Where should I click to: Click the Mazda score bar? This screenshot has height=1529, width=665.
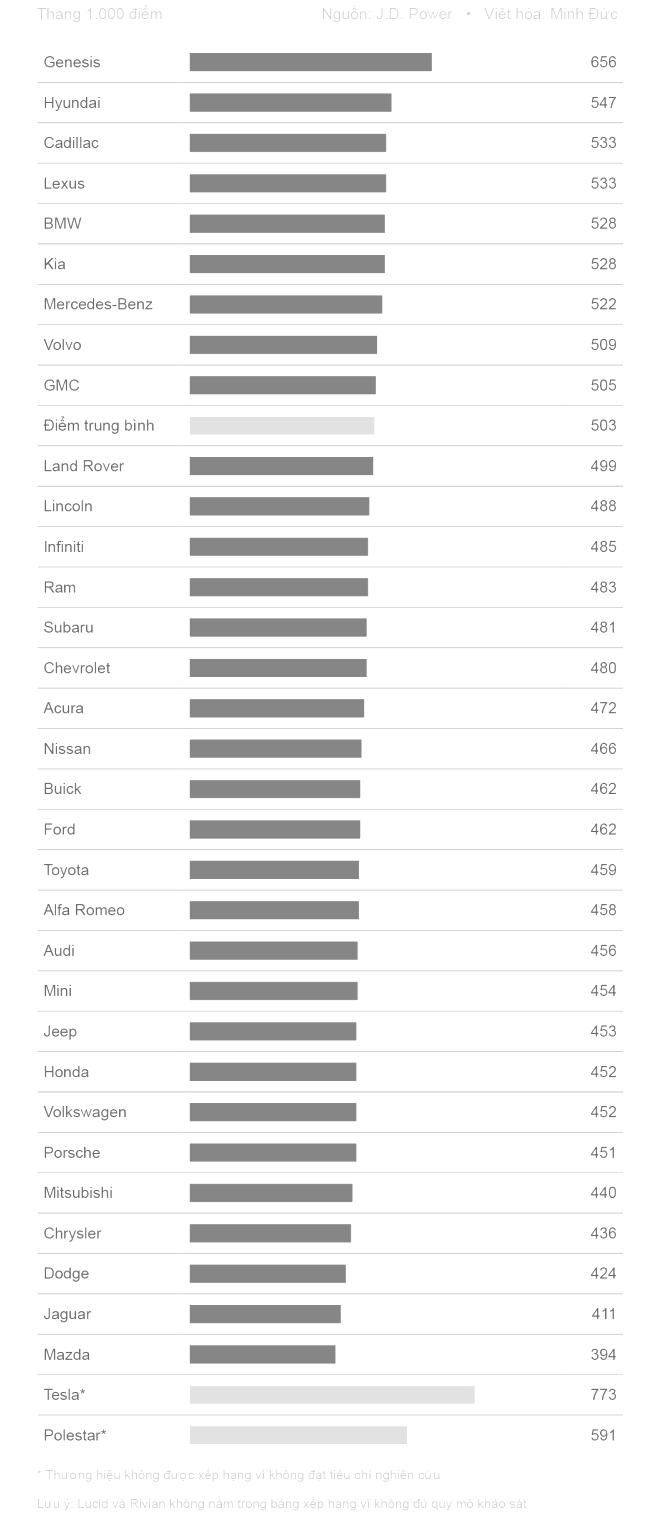[262, 1355]
